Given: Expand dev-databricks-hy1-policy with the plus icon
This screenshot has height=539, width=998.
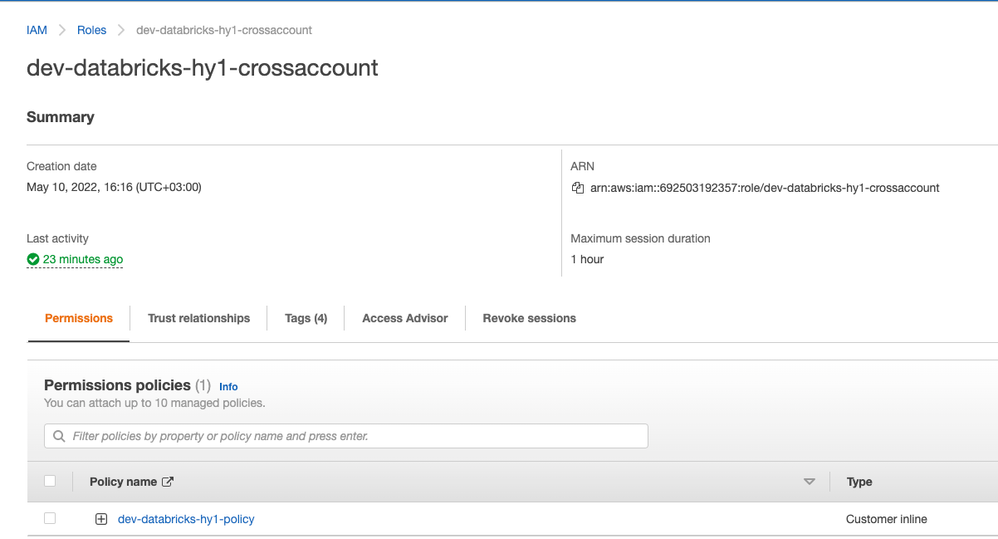Looking at the screenshot, I should [x=101, y=519].
